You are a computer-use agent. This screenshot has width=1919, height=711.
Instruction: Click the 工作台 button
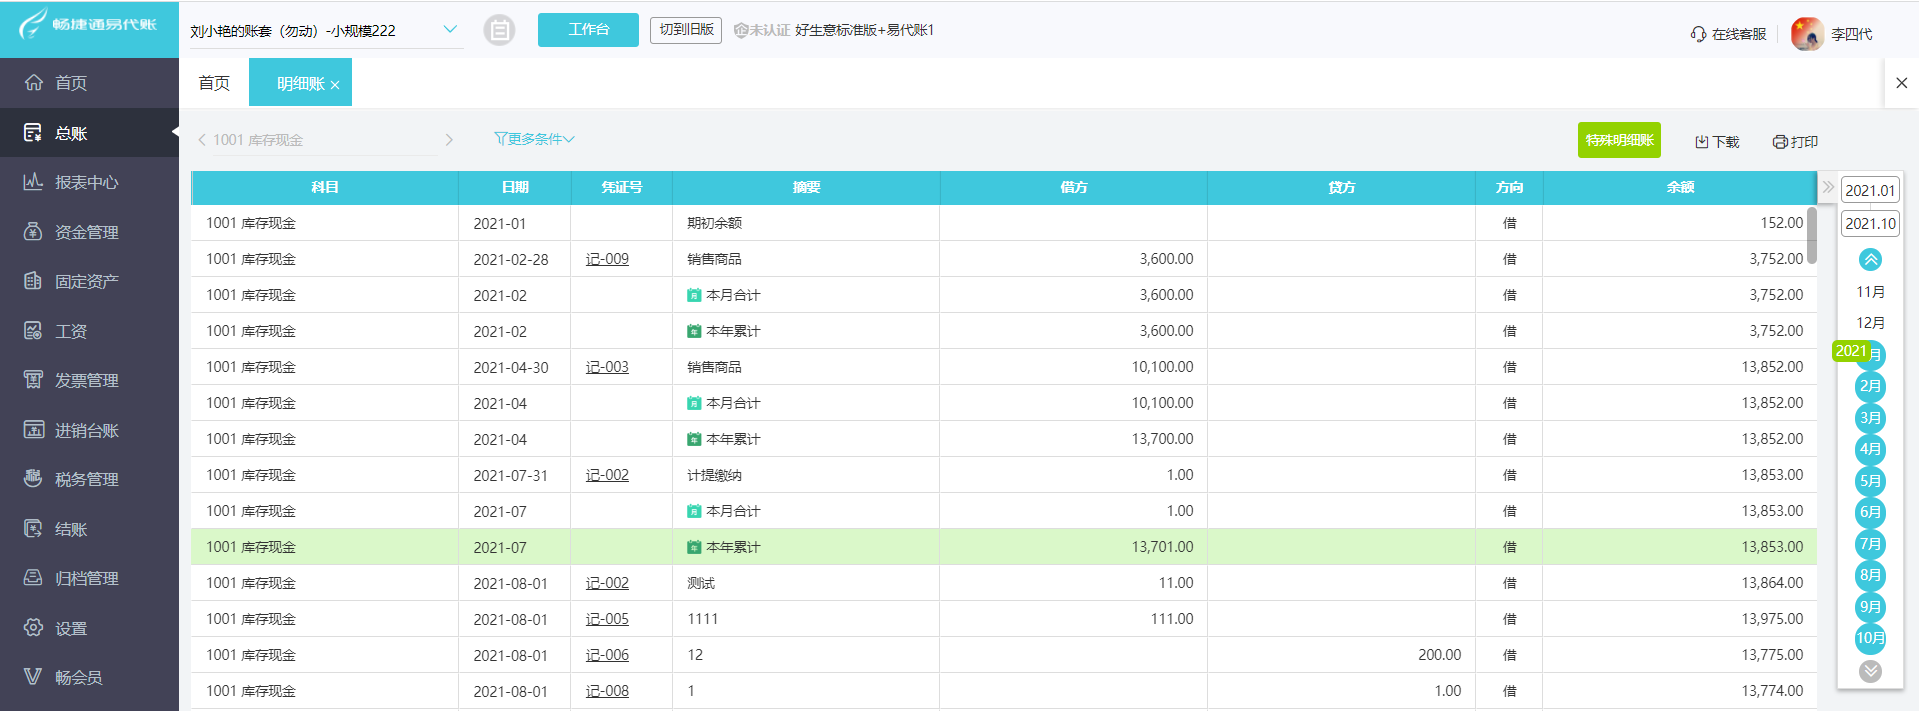pos(588,30)
